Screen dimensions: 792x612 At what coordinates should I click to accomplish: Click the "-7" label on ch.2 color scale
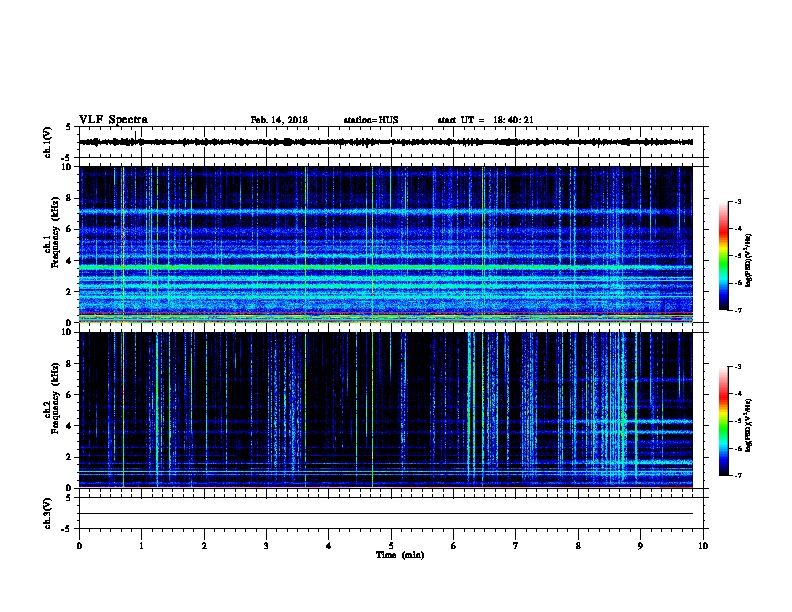pos(737,476)
